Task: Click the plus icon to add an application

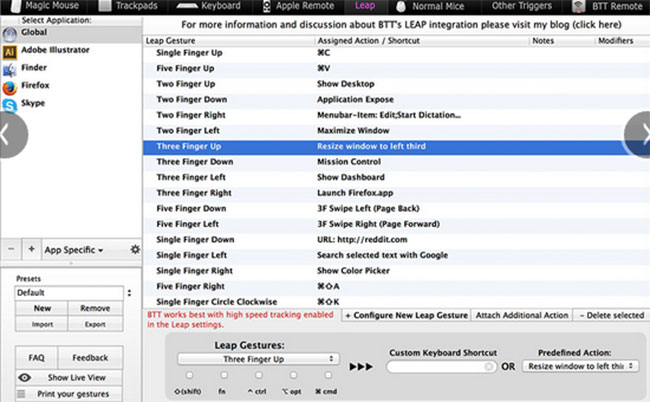Action: coord(32,249)
